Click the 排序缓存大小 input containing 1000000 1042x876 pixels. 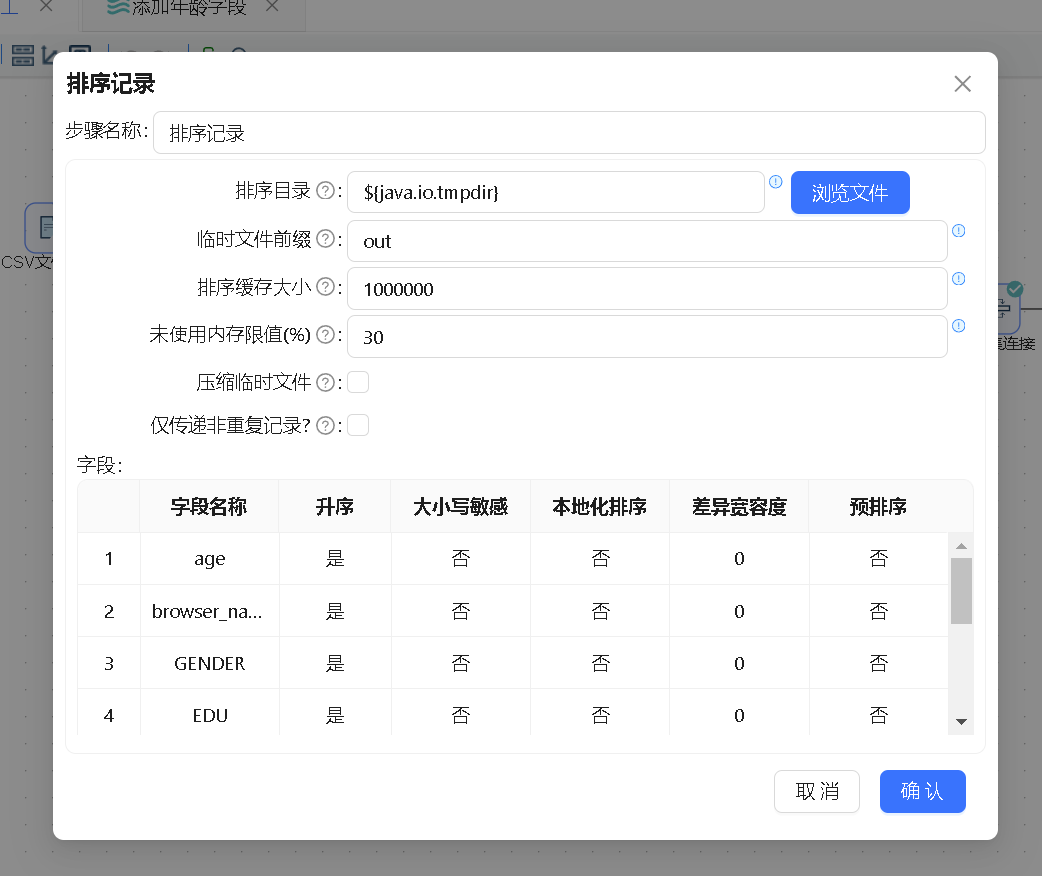(647, 289)
